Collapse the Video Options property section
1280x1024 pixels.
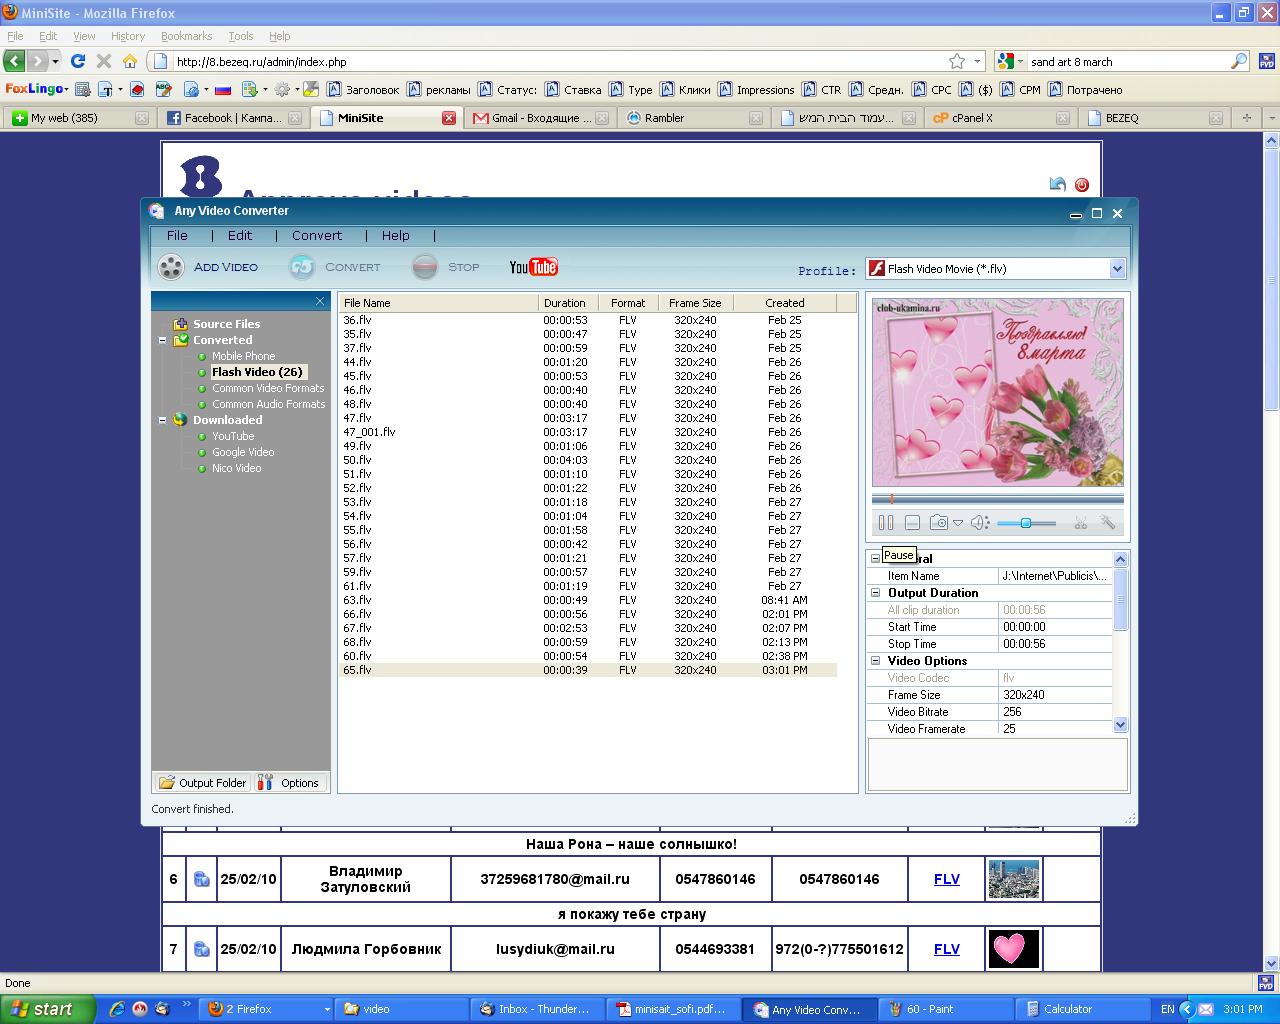tap(876, 661)
